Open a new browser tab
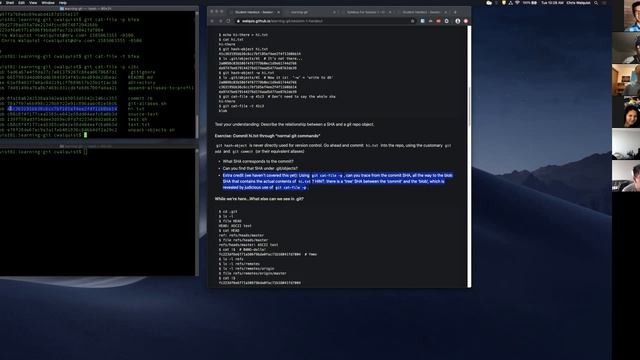 pos(455,12)
